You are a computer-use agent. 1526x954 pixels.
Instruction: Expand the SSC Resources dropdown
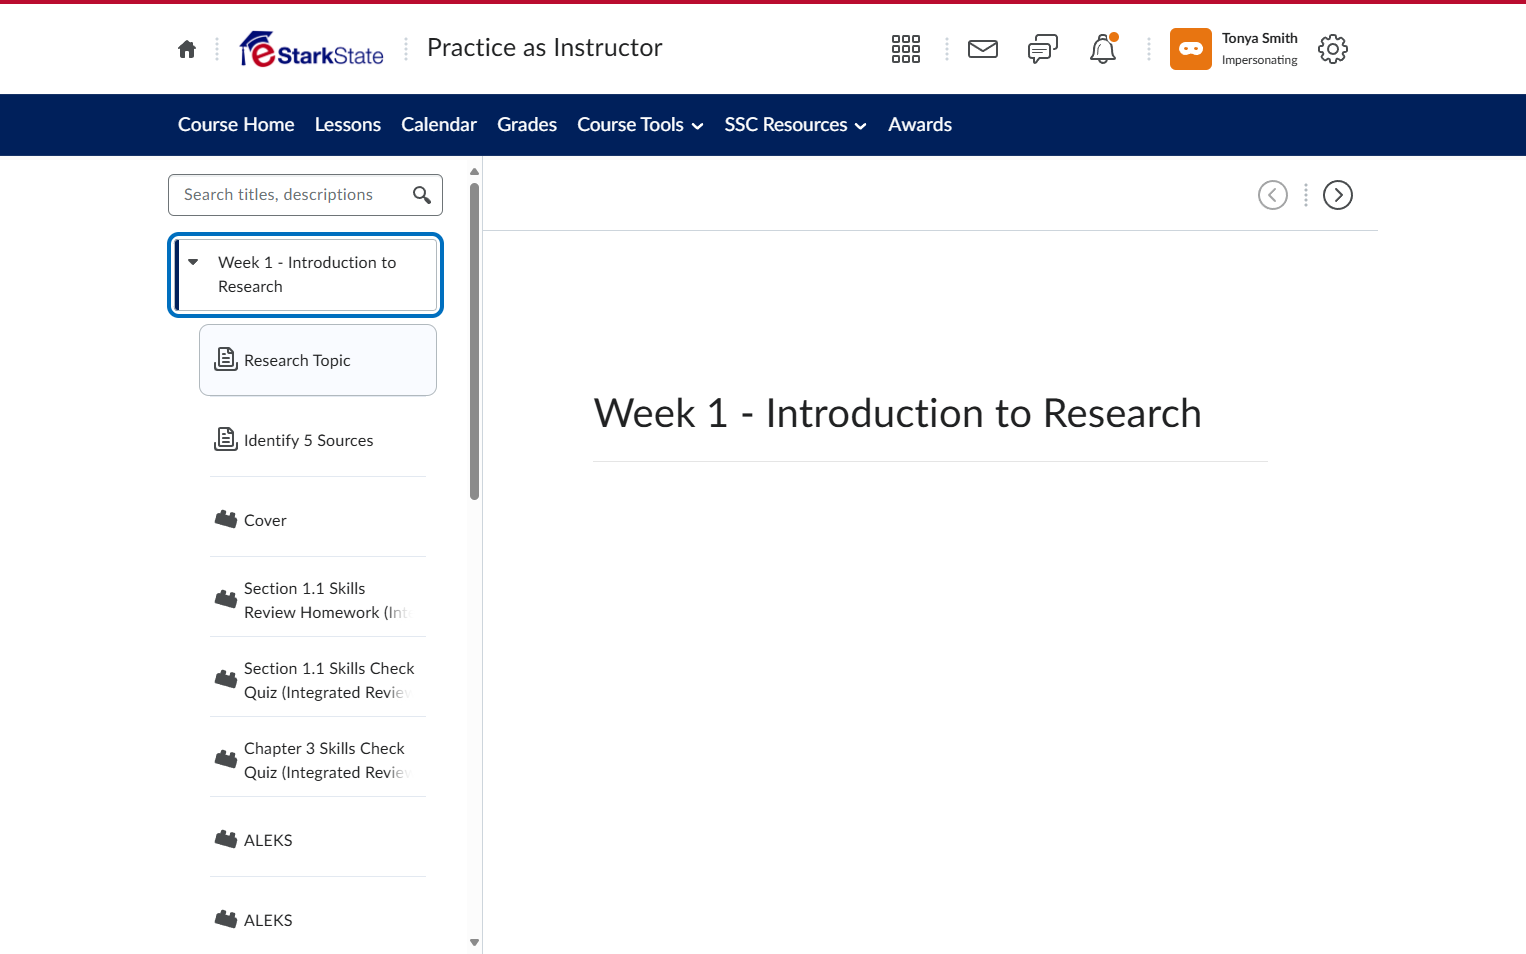tap(796, 125)
